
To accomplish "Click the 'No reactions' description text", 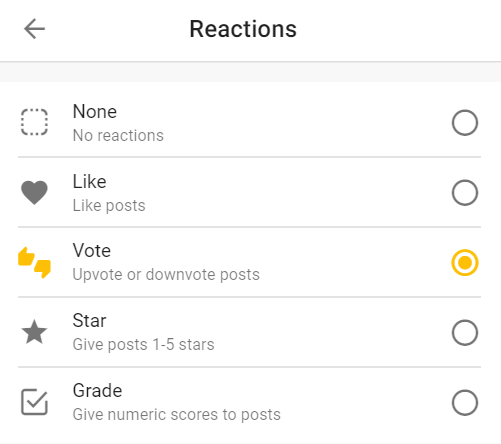I will coord(118,136).
